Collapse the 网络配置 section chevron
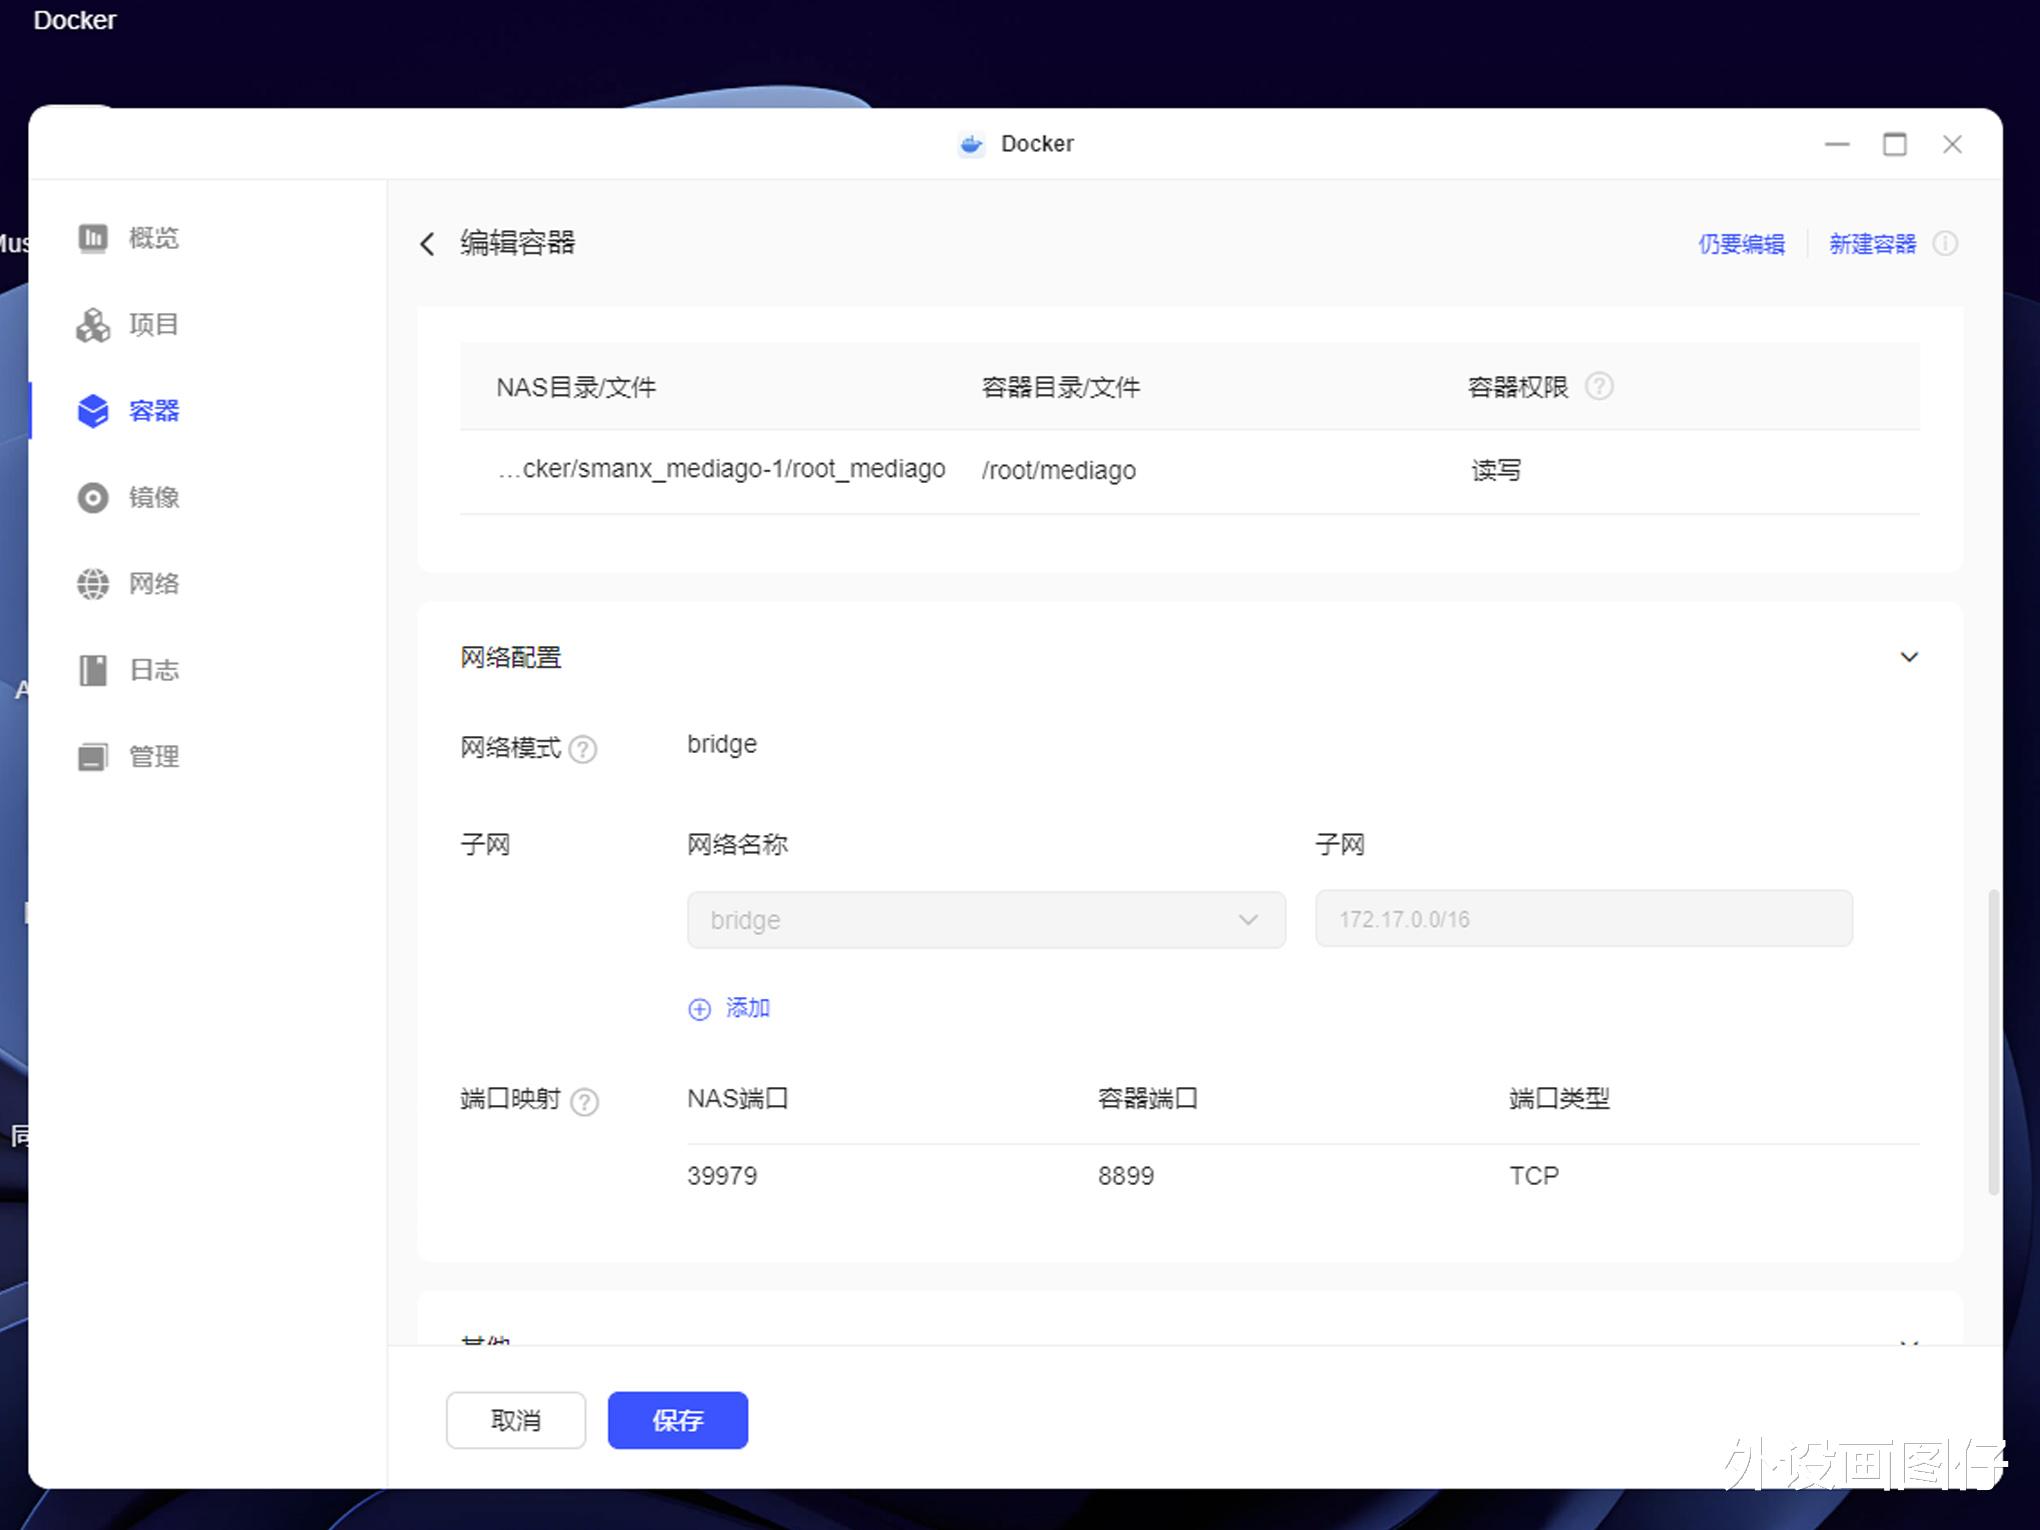The image size is (2040, 1530). pyautogui.click(x=1908, y=657)
